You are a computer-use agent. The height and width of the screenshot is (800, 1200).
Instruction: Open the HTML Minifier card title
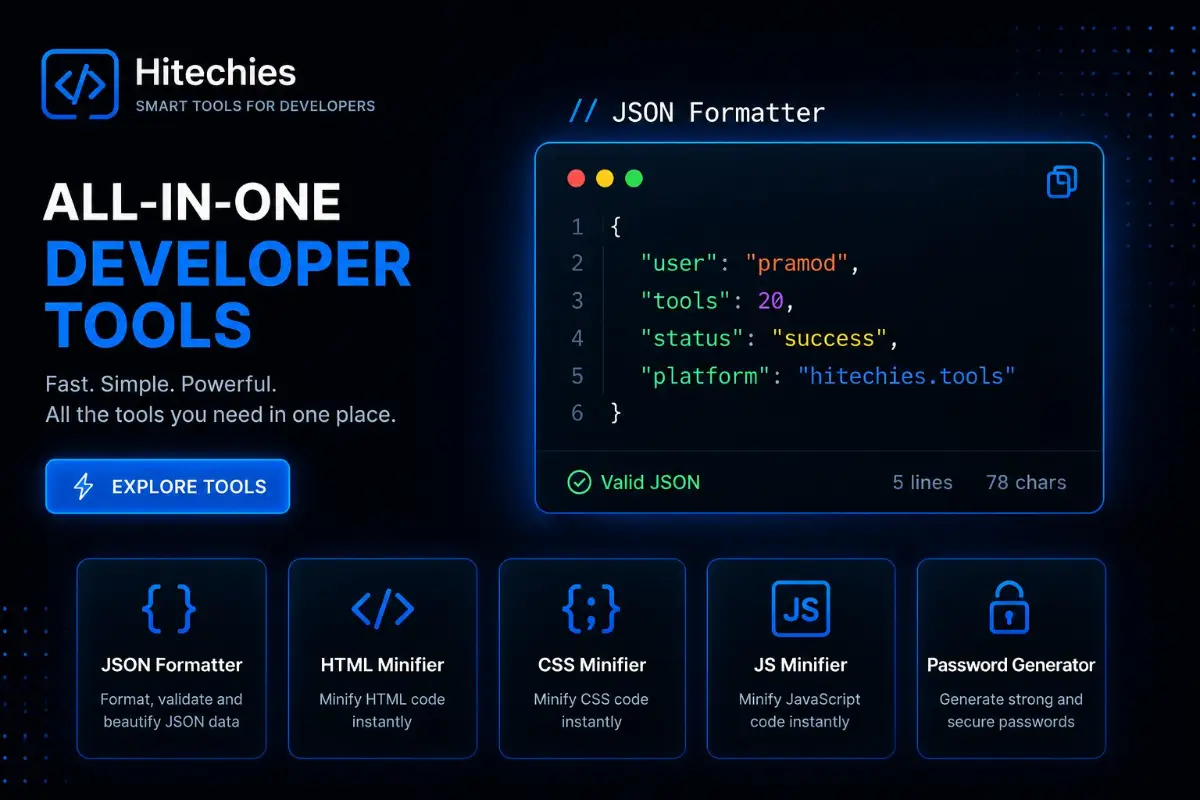[382, 665]
